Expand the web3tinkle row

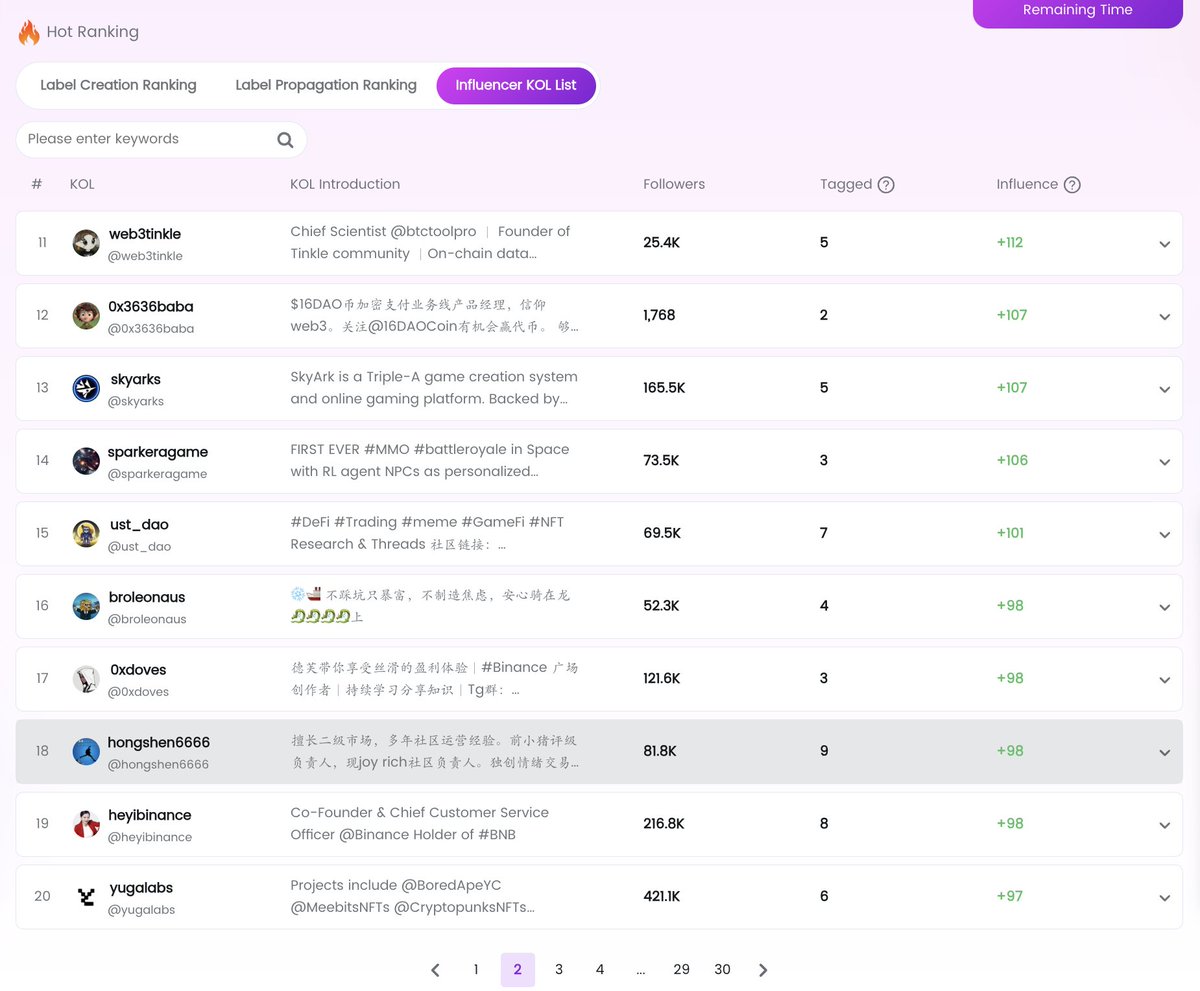(1164, 244)
